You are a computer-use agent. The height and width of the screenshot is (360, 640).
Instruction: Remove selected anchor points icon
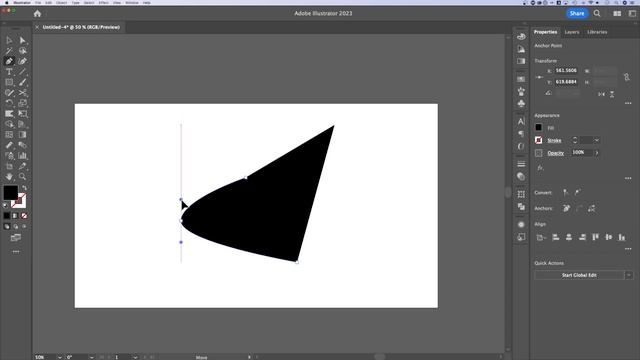tap(567, 209)
